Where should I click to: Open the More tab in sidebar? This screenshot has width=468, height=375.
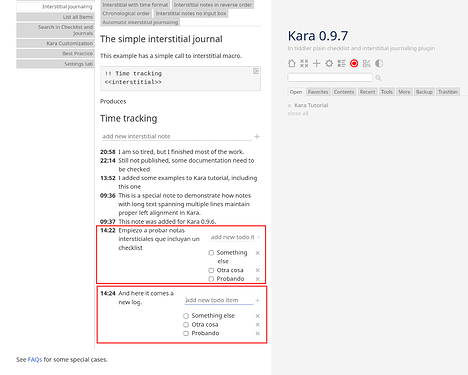pos(404,92)
